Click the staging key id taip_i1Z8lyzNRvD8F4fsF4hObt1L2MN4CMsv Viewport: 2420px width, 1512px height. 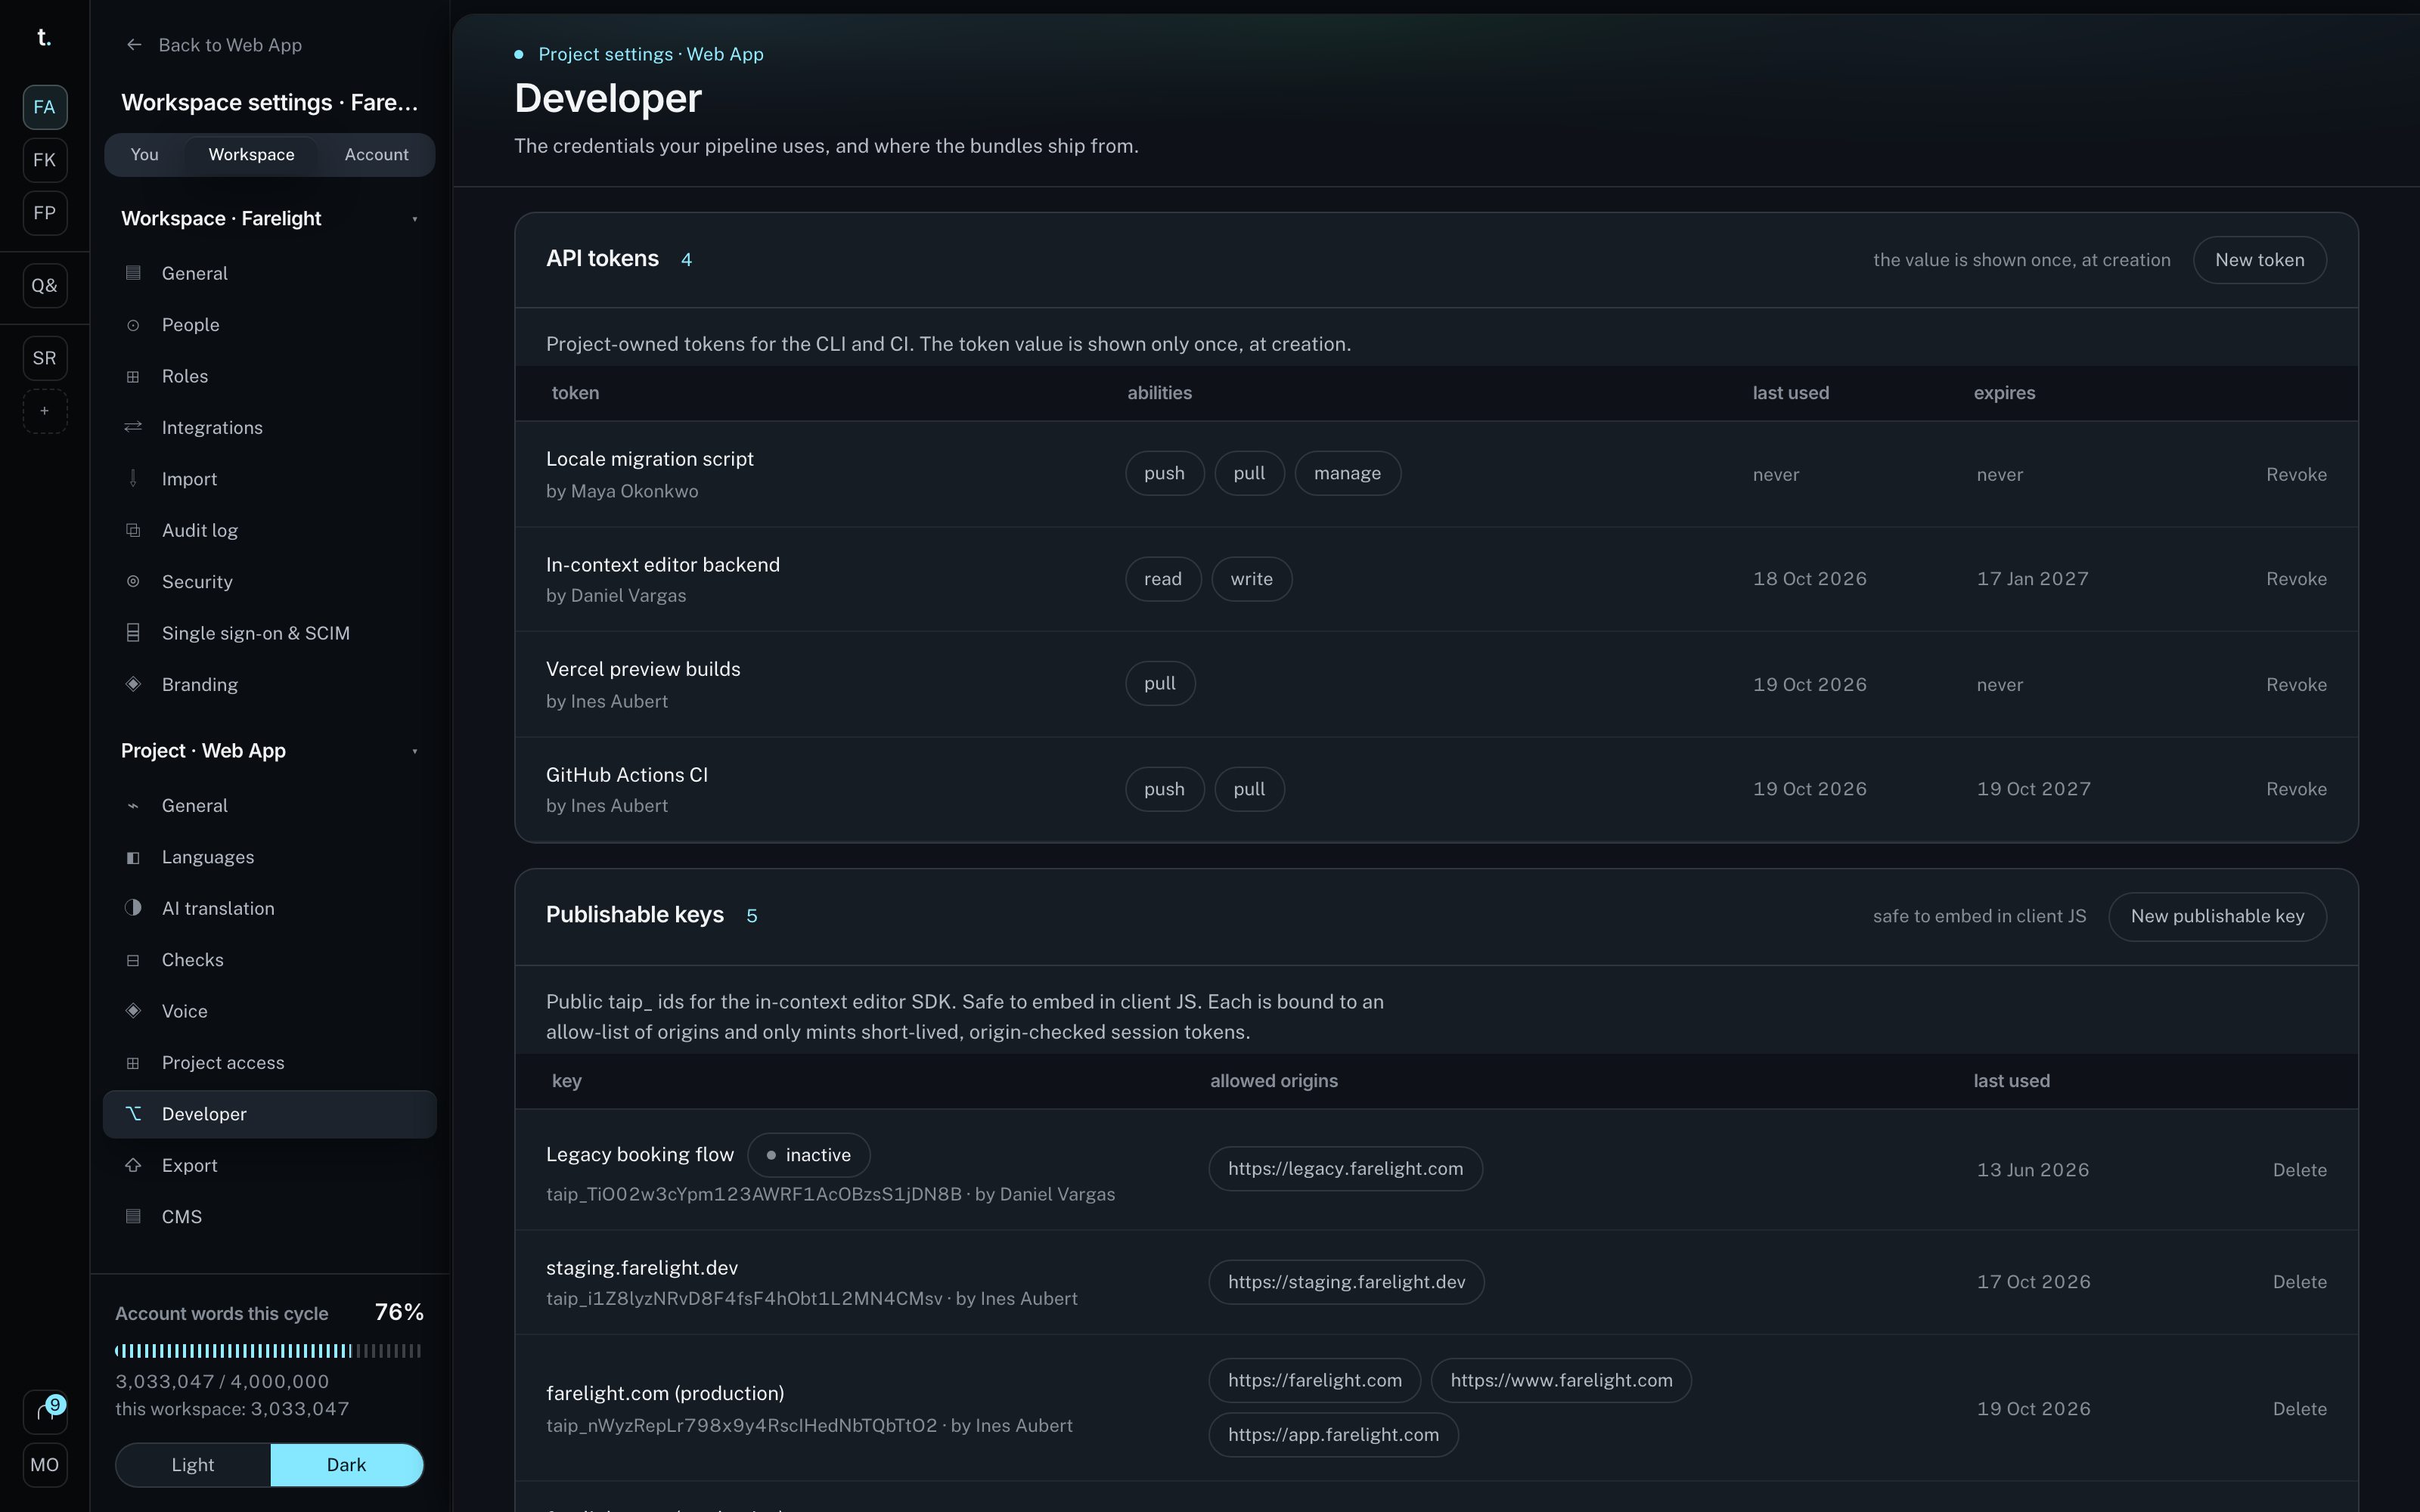click(x=744, y=1299)
